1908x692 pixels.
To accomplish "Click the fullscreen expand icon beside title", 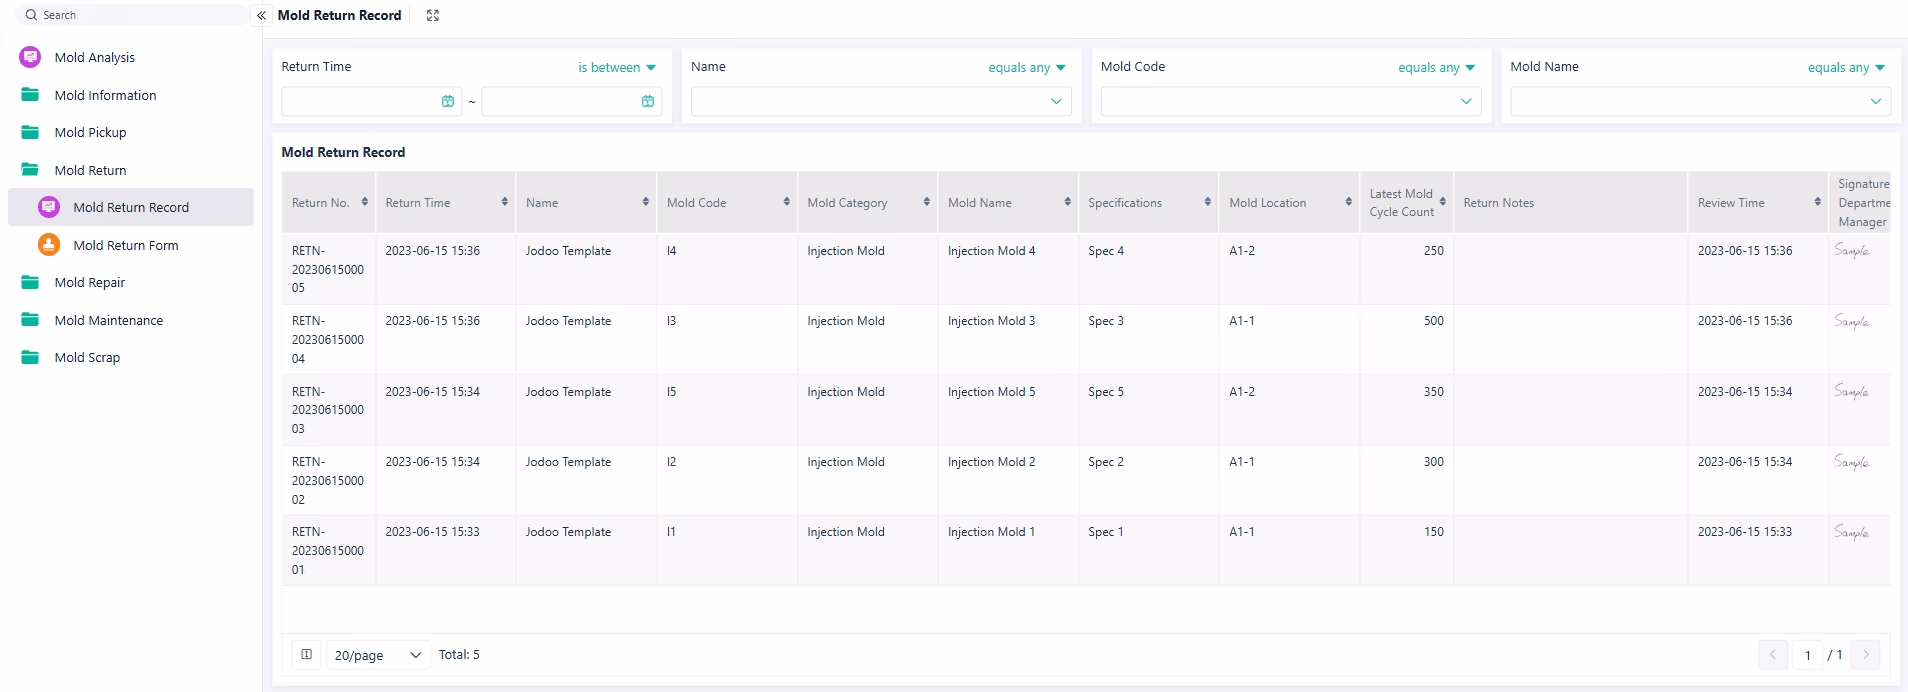I will [433, 15].
